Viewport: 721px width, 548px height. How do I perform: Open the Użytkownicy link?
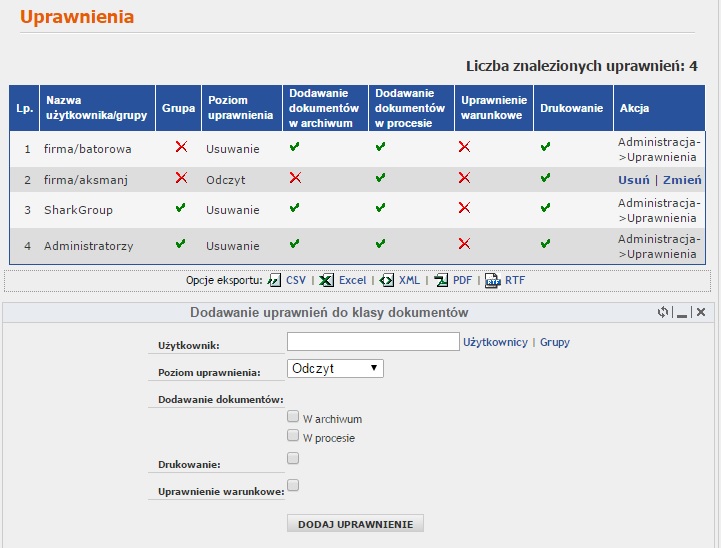click(495, 342)
